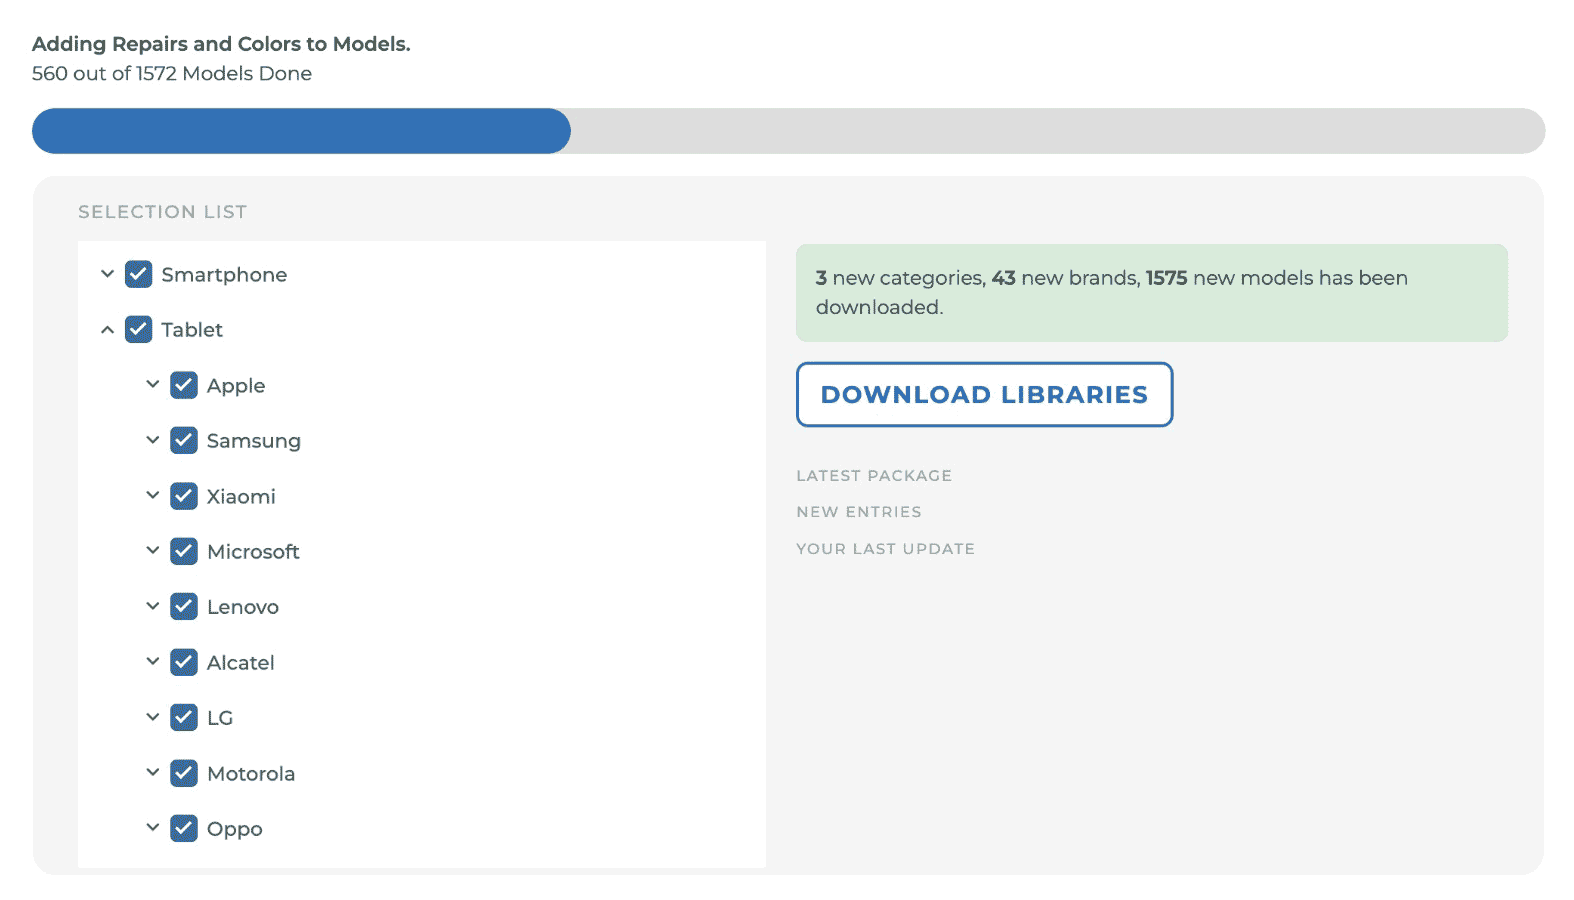Uncheck the Smartphone checkbox
The image size is (1574, 900).
coord(139,274)
